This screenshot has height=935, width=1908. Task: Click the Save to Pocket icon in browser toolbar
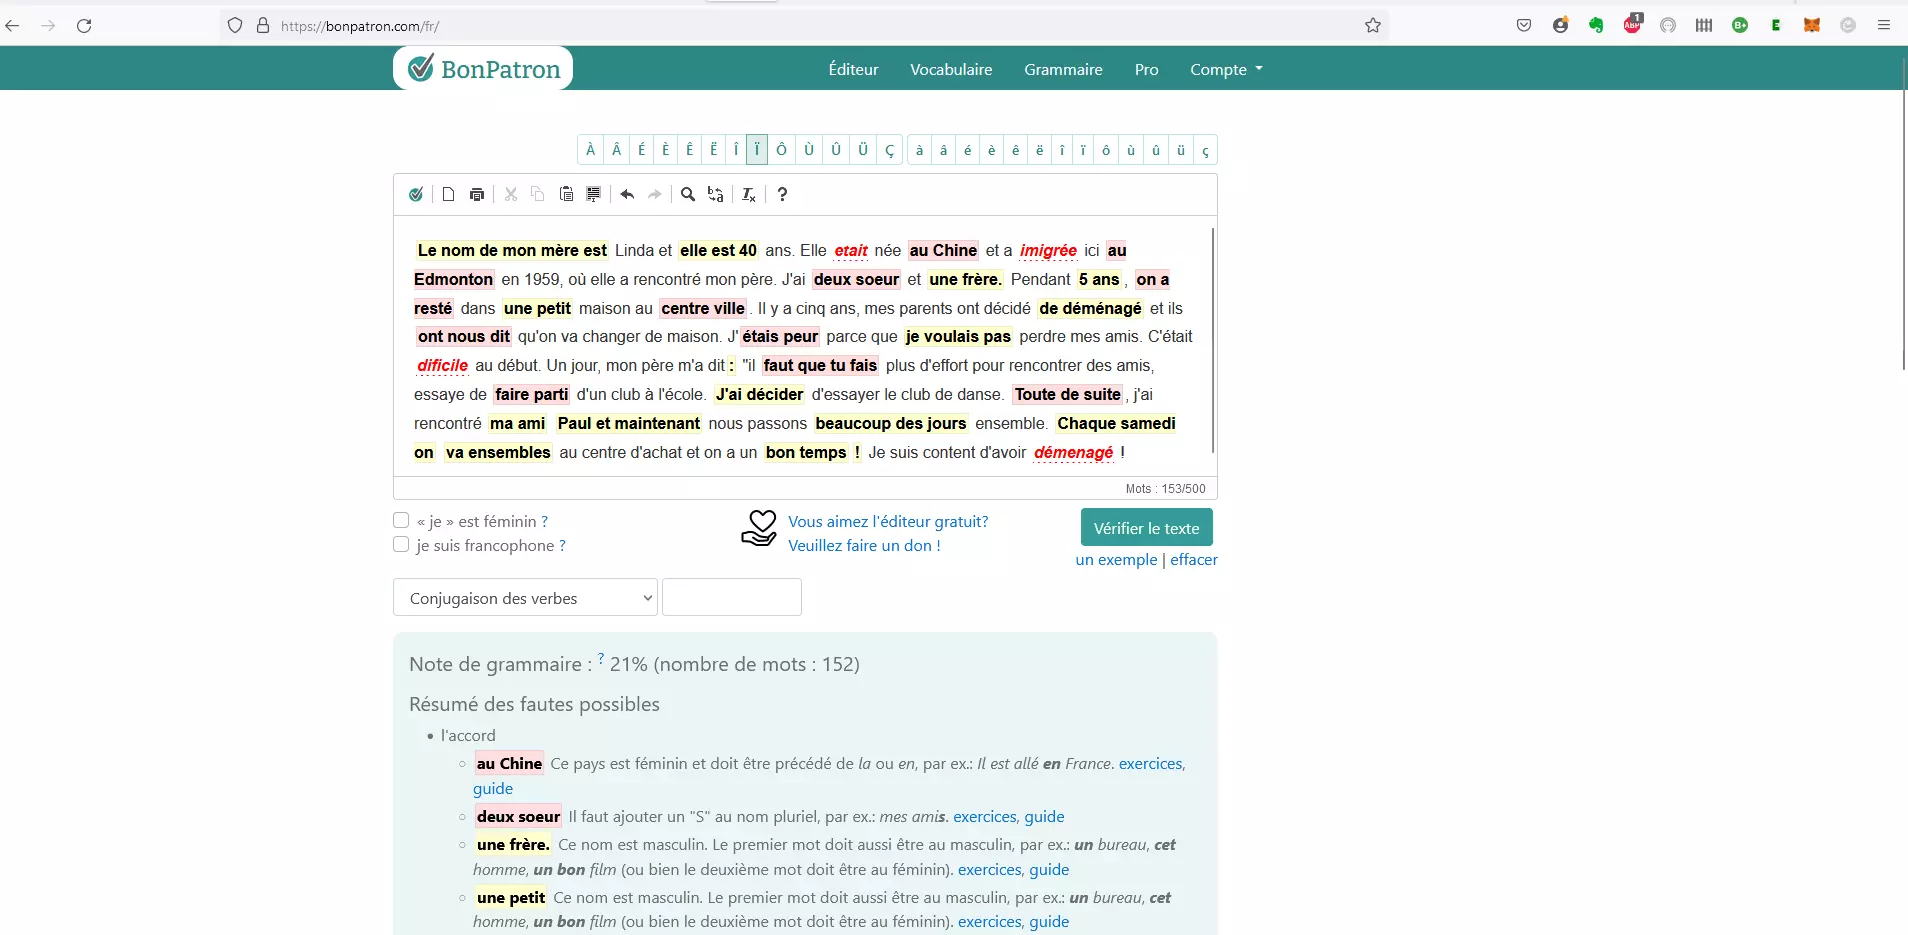coord(1524,25)
